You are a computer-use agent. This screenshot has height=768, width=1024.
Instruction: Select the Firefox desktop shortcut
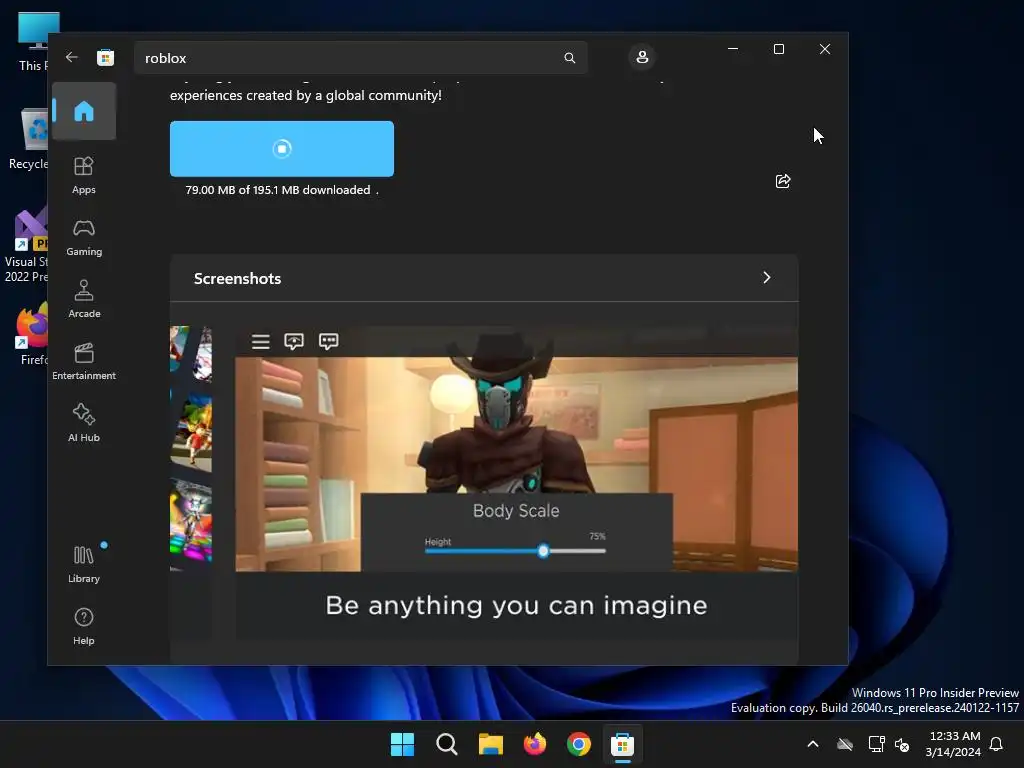click(33, 334)
